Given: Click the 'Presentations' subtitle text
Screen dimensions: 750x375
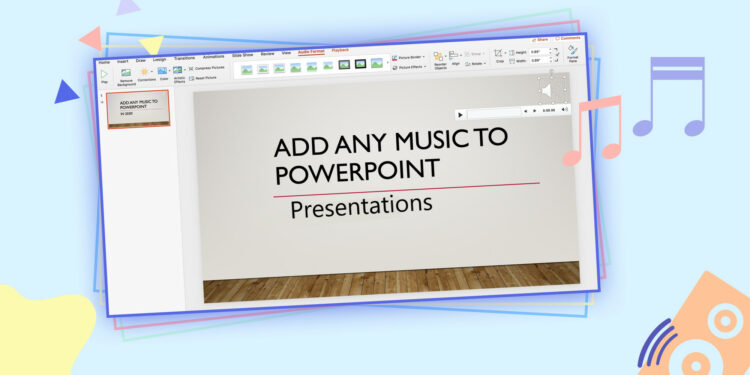Looking at the screenshot, I should [x=361, y=206].
